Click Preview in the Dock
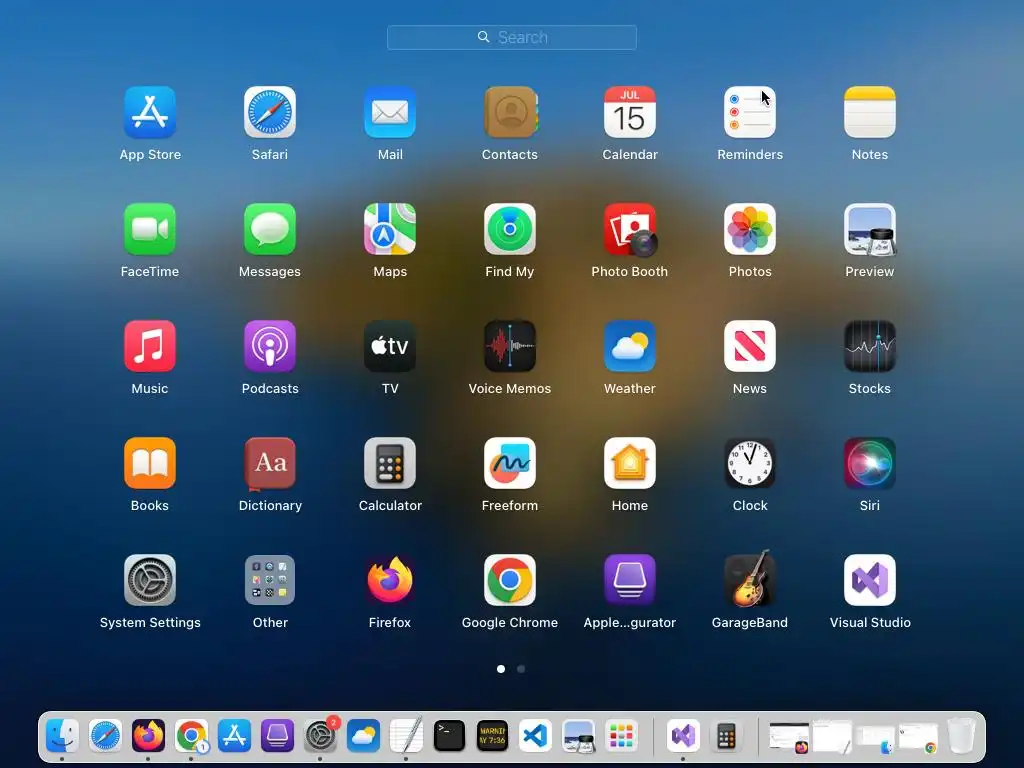Viewport: 1024px width, 768px height. click(579, 736)
